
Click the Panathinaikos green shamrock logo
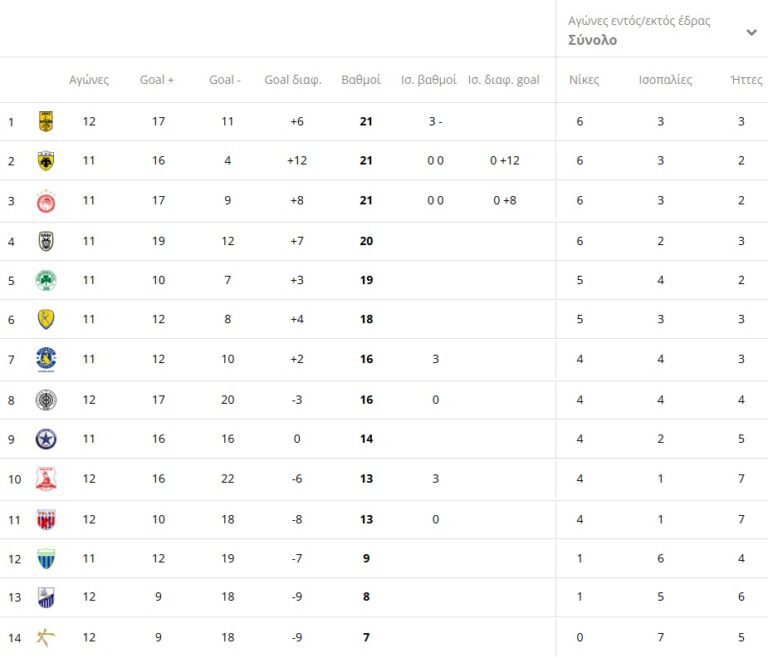tap(45, 280)
